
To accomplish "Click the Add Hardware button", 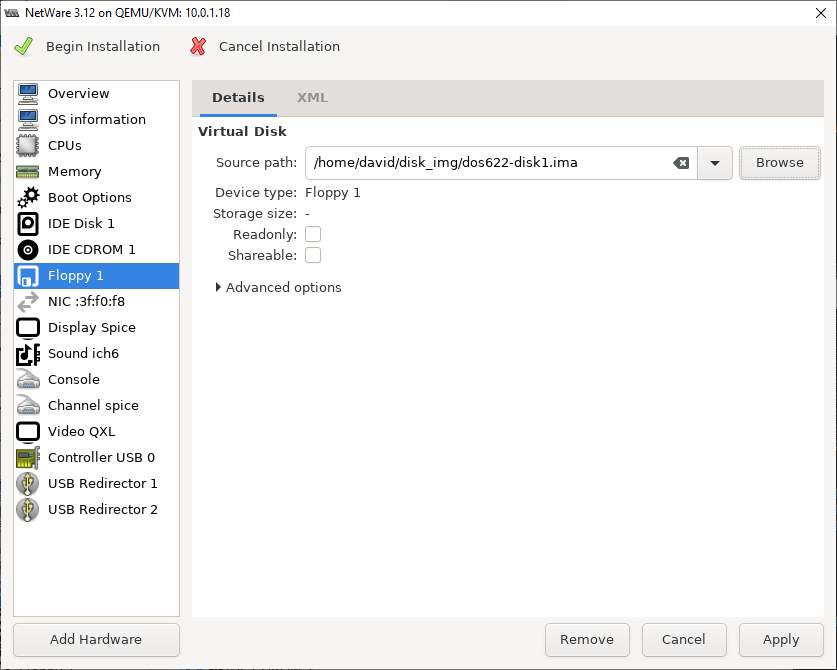I will (x=96, y=640).
